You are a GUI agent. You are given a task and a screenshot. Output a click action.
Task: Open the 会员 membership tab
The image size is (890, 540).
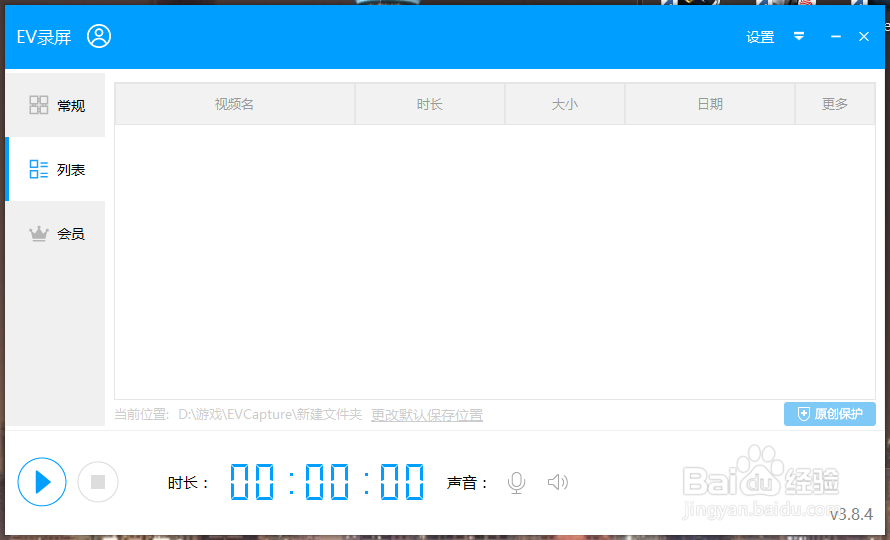[x=55, y=233]
